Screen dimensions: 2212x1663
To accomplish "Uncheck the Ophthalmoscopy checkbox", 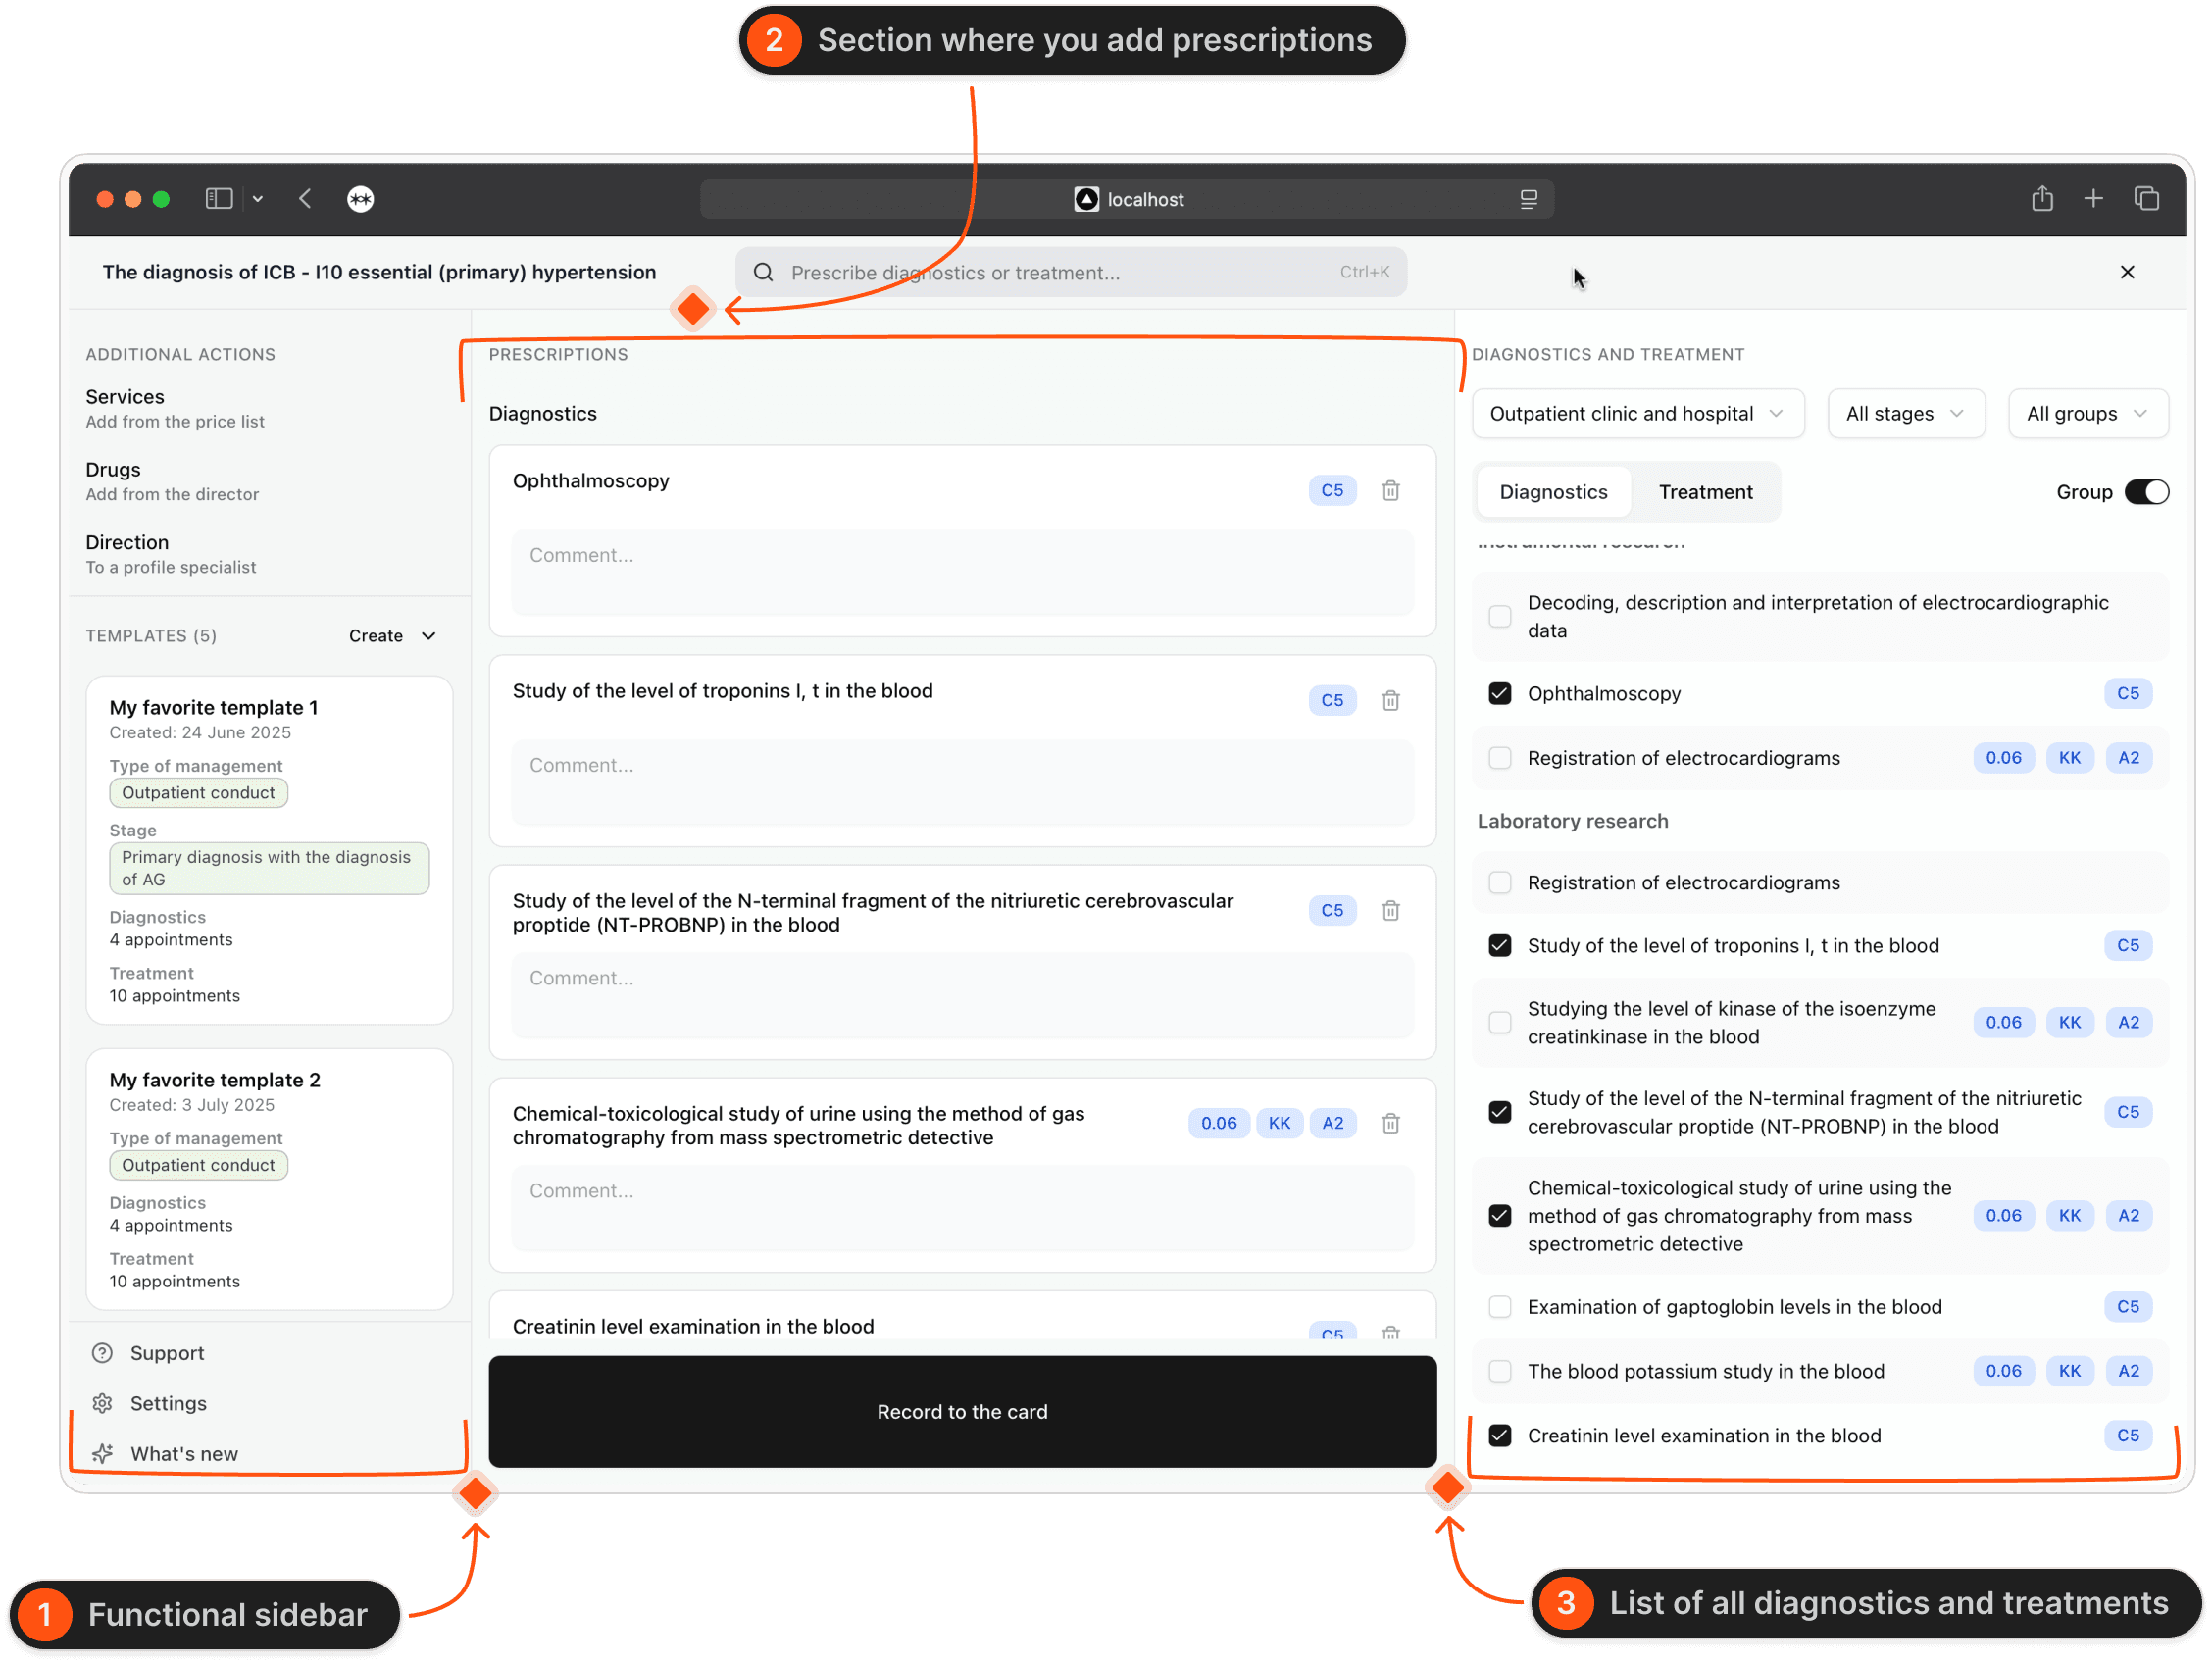I will click(1499, 693).
